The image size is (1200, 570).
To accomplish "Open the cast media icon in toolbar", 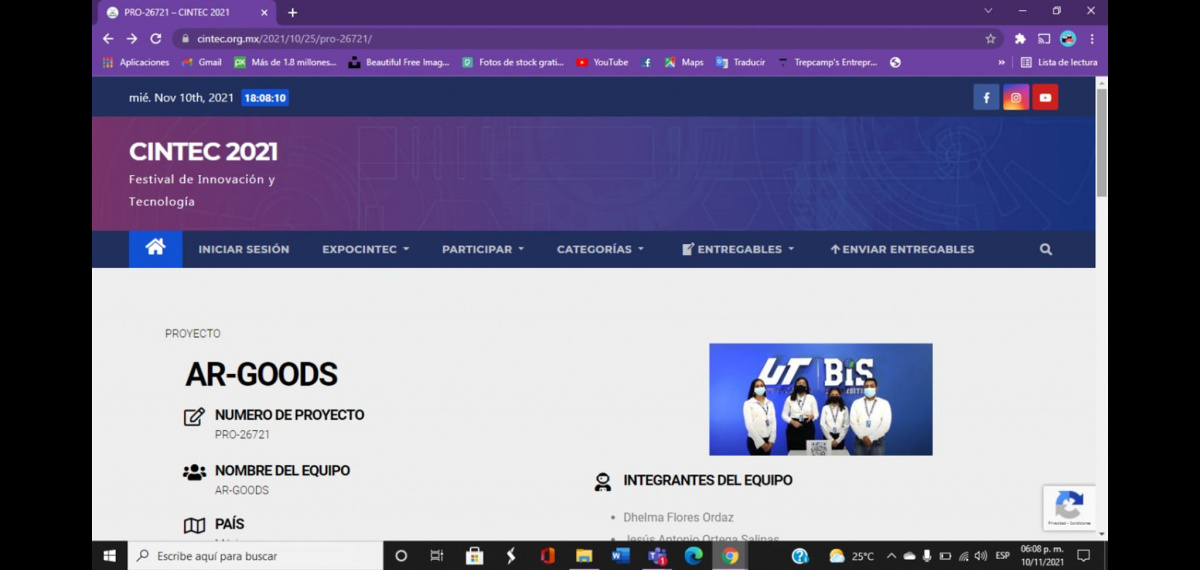I will pos(1044,39).
